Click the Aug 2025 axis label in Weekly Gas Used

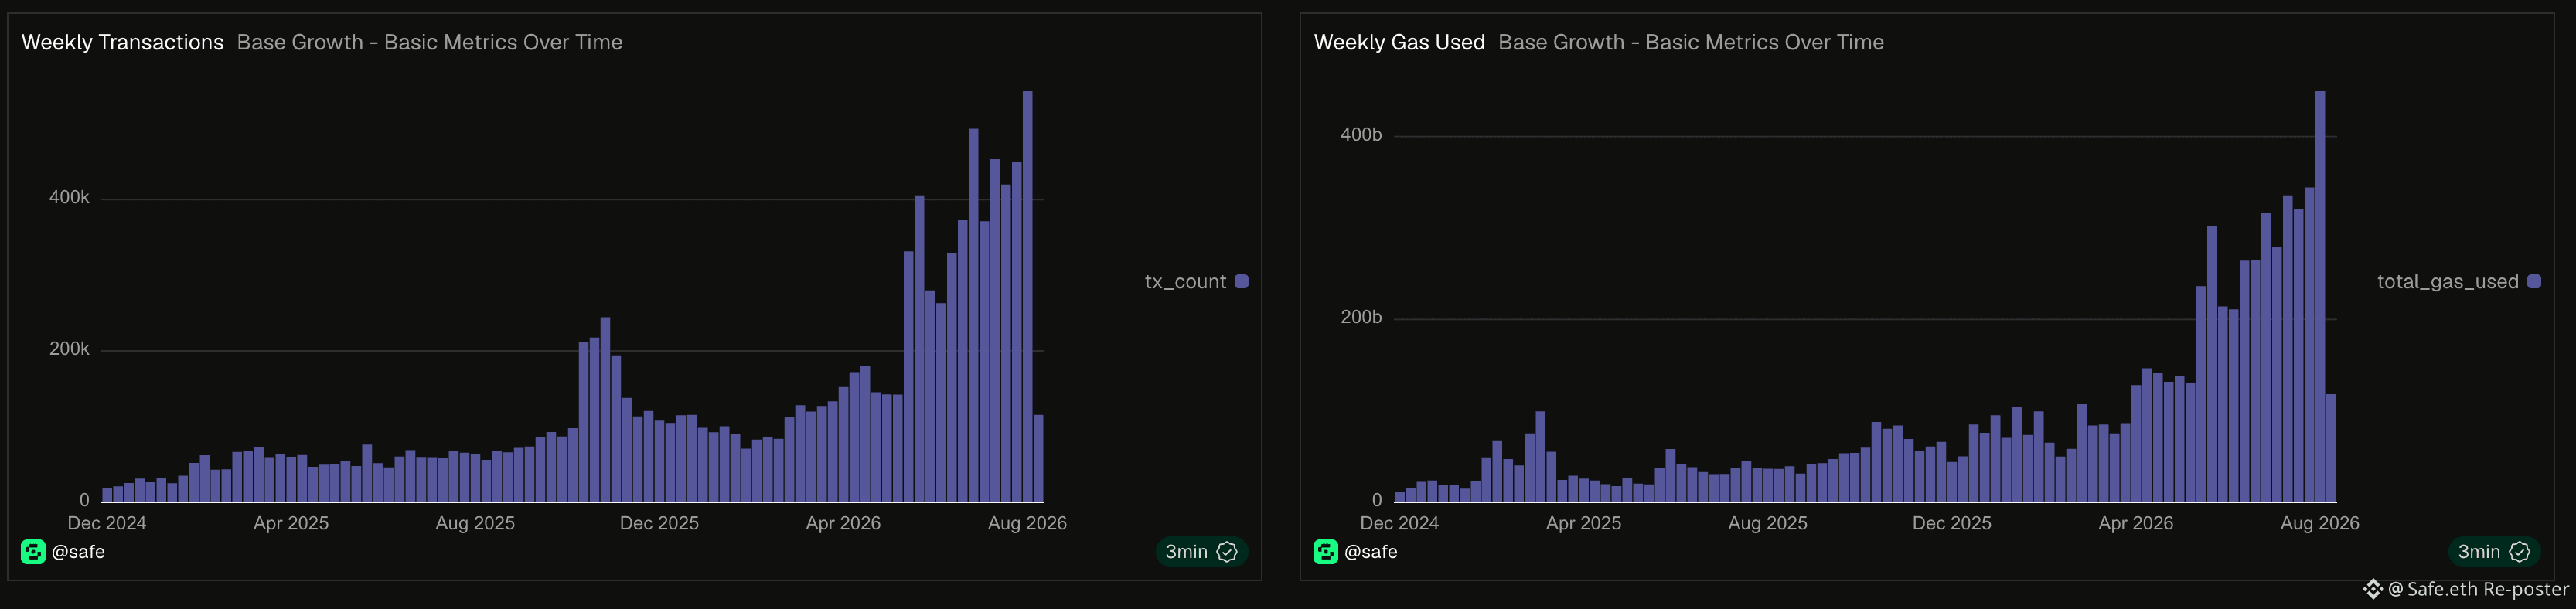coord(1768,523)
